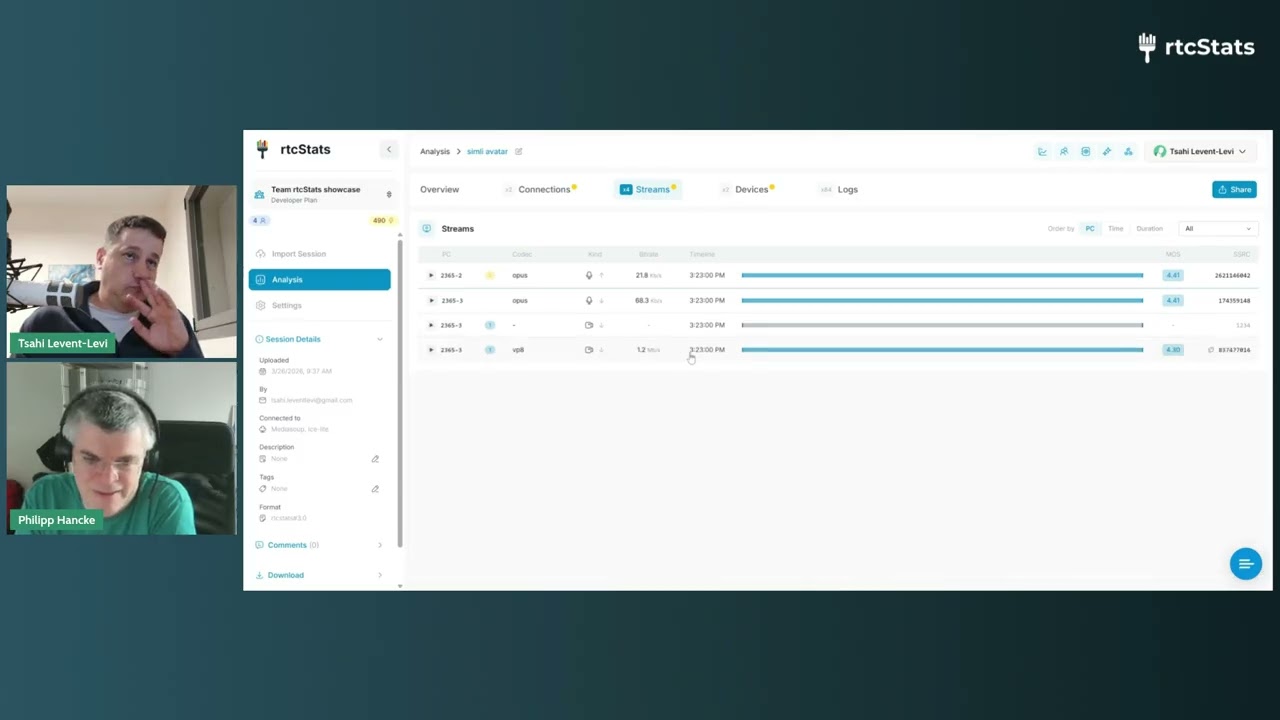This screenshot has width=1280, height=720.
Task: Click the vp8 stream timeline bar
Action: (x=942, y=350)
